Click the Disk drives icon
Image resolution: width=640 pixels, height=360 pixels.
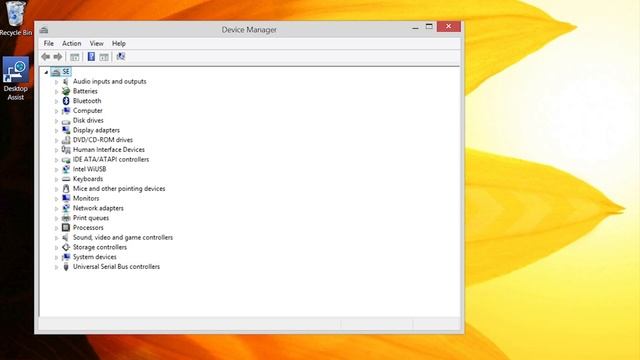66,121
